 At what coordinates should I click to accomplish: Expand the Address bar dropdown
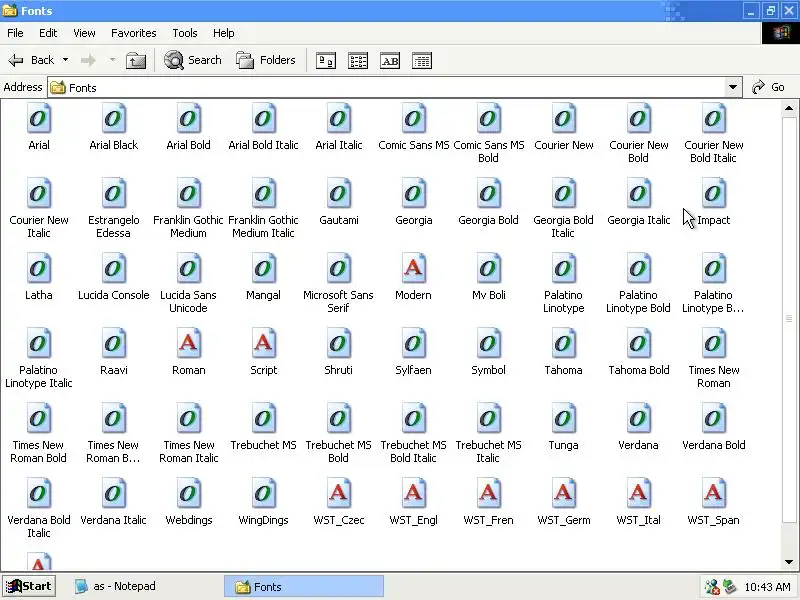pyautogui.click(x=733, y=87)
